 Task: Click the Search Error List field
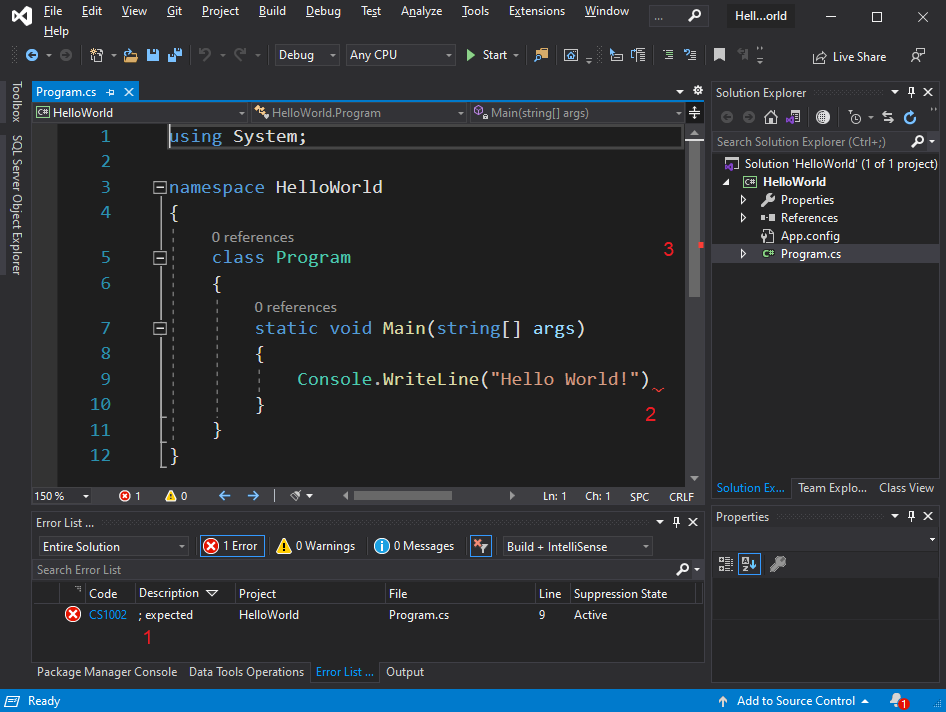pos(350,570)
